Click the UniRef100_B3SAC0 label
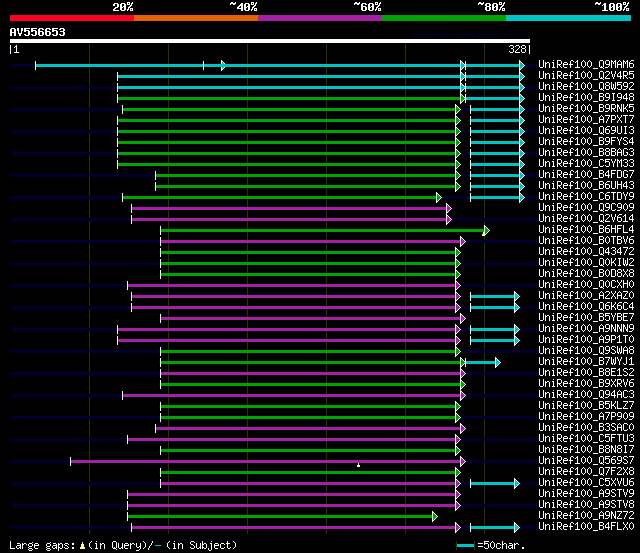The height and width of the screenshot is (553, 640). click(586, 428)
